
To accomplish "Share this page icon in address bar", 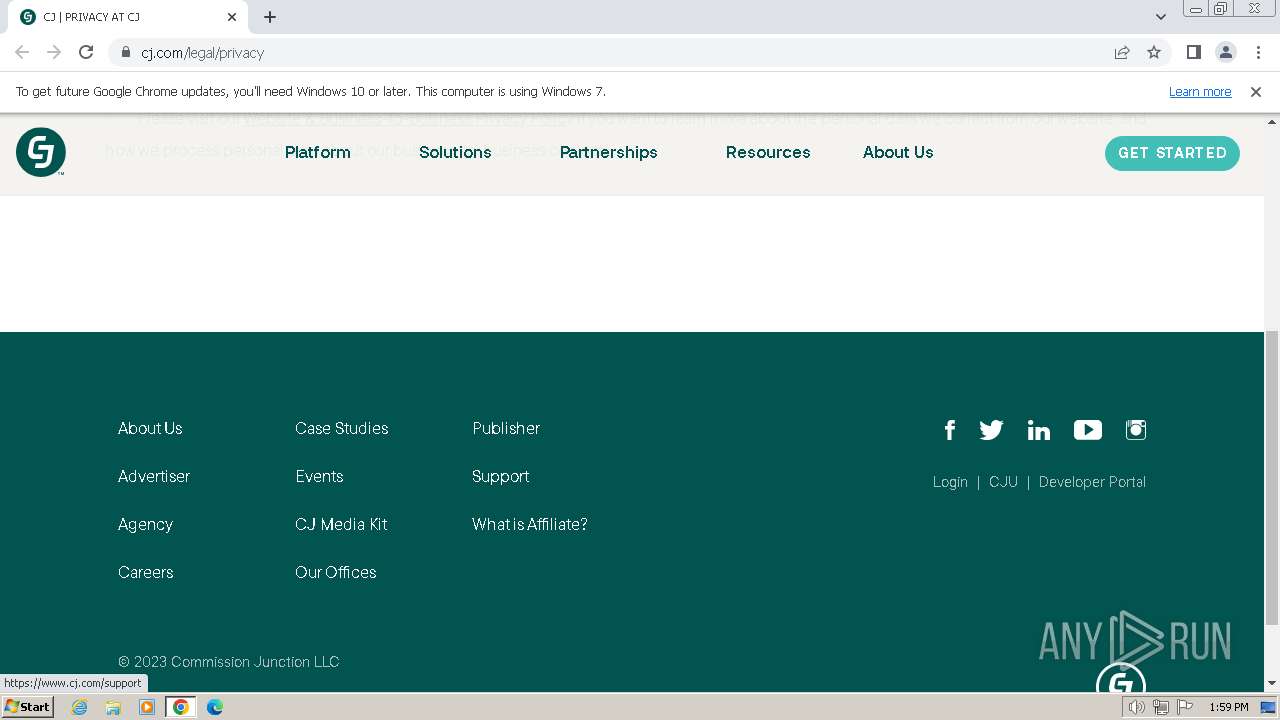I will pos(1122,52).
